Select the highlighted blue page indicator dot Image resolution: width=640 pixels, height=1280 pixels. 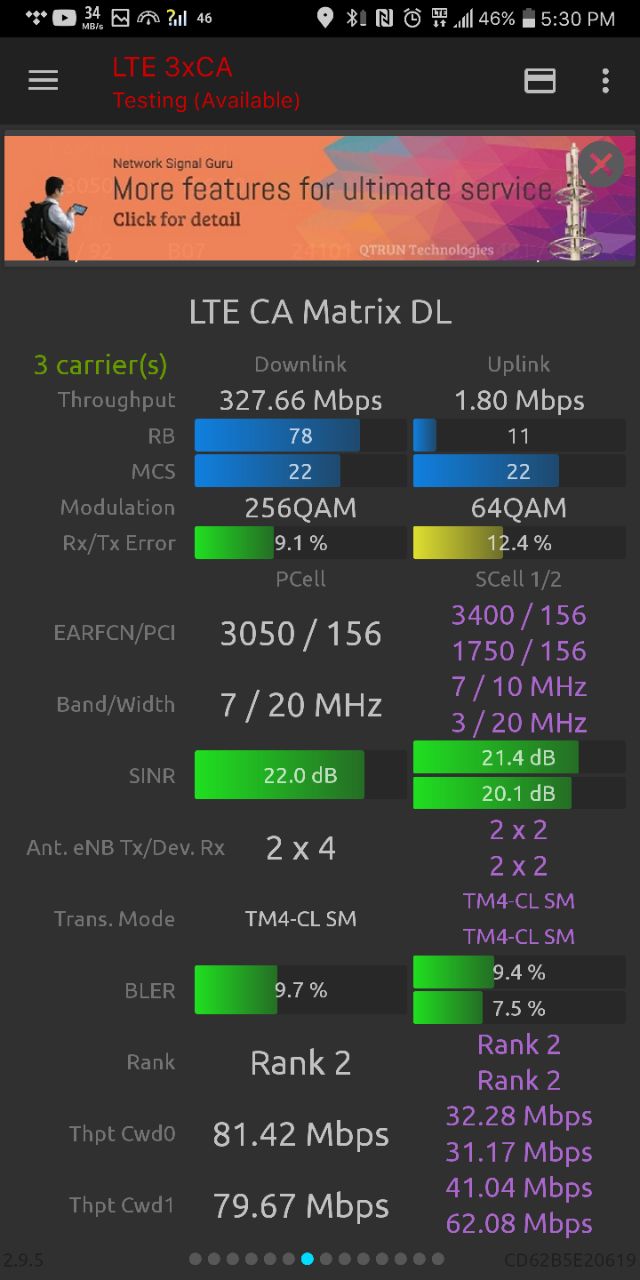308,1259
